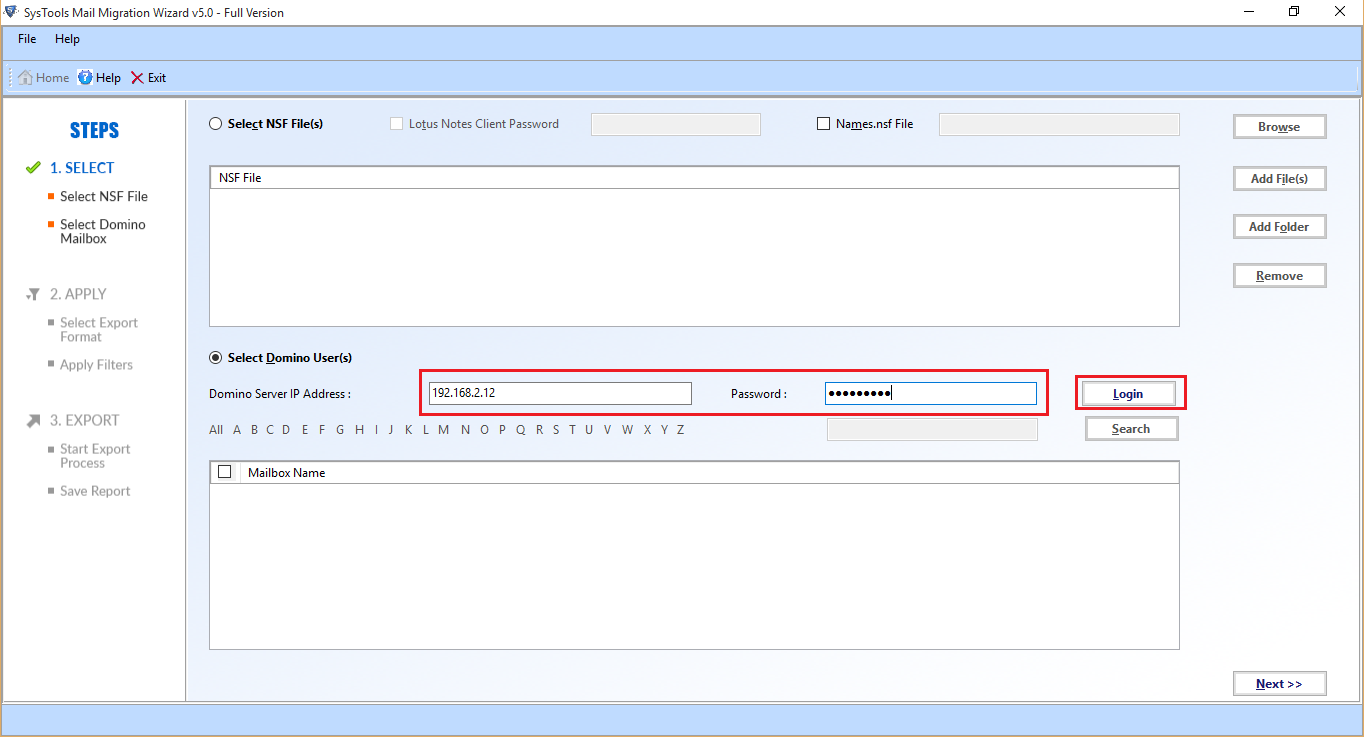This screenshot has width=1364, height=737.
Task: Filter mailboxes by letter S
Action: tap(556, 430)
